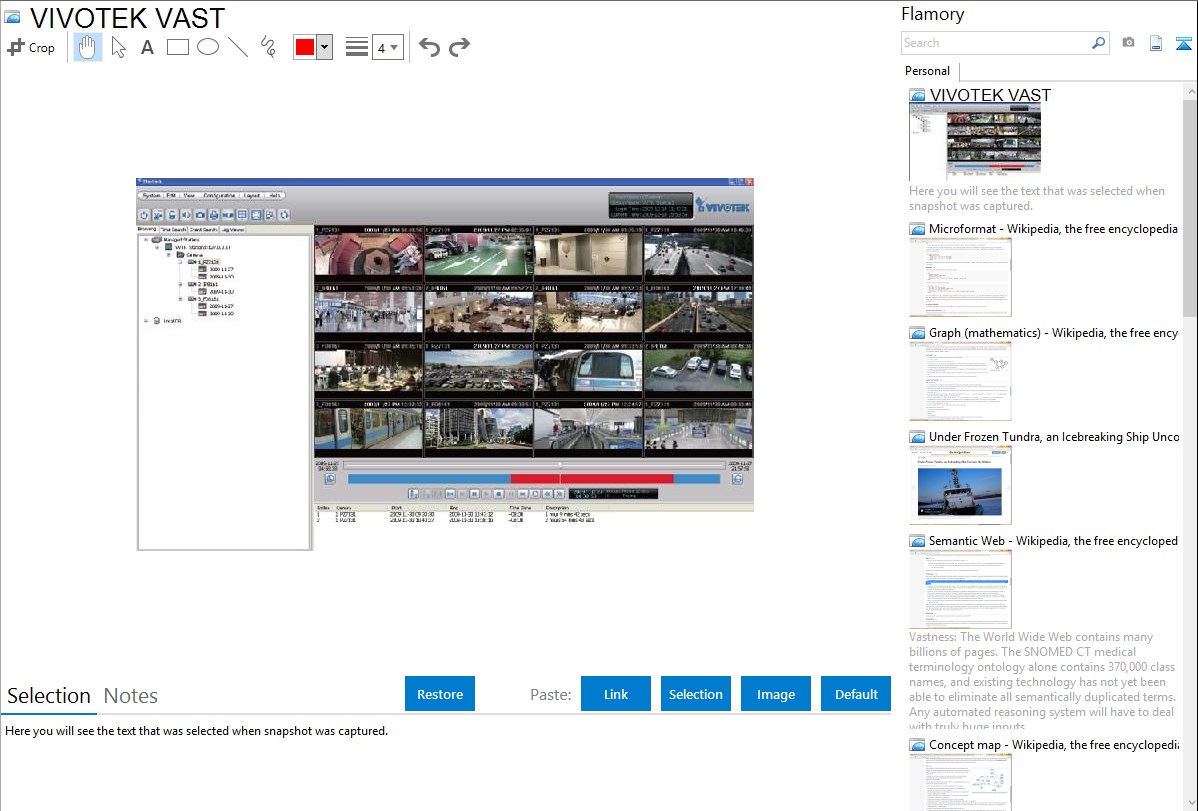This screenshot has height=811, width=1198.
Task: Click the Paste Image button
Action: click(775, 694)
